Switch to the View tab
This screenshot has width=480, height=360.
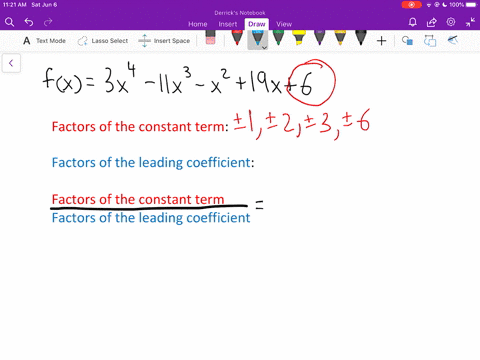[x=284, y=24]
